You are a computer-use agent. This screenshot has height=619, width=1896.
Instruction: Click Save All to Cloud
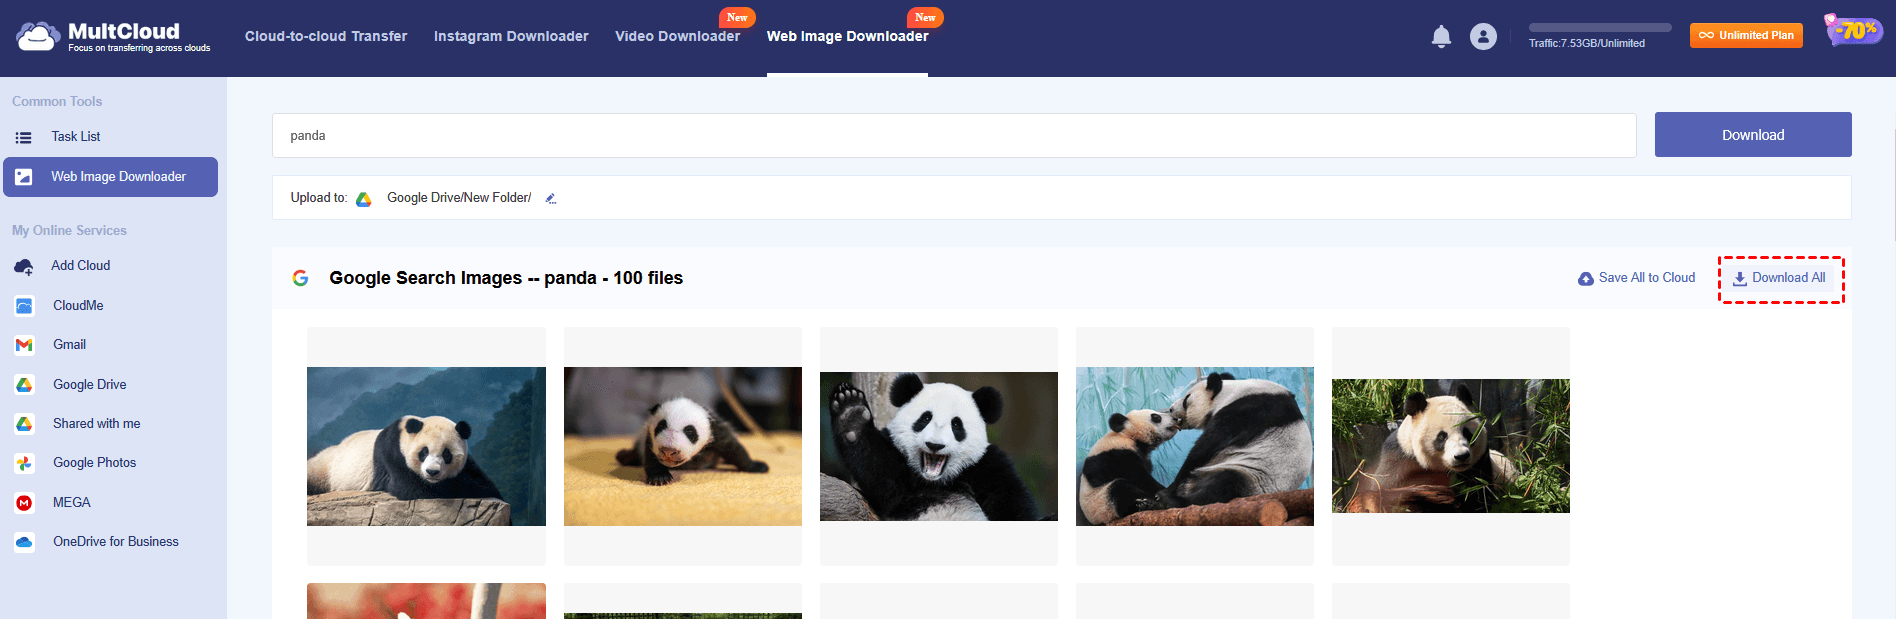(1637, 278)
